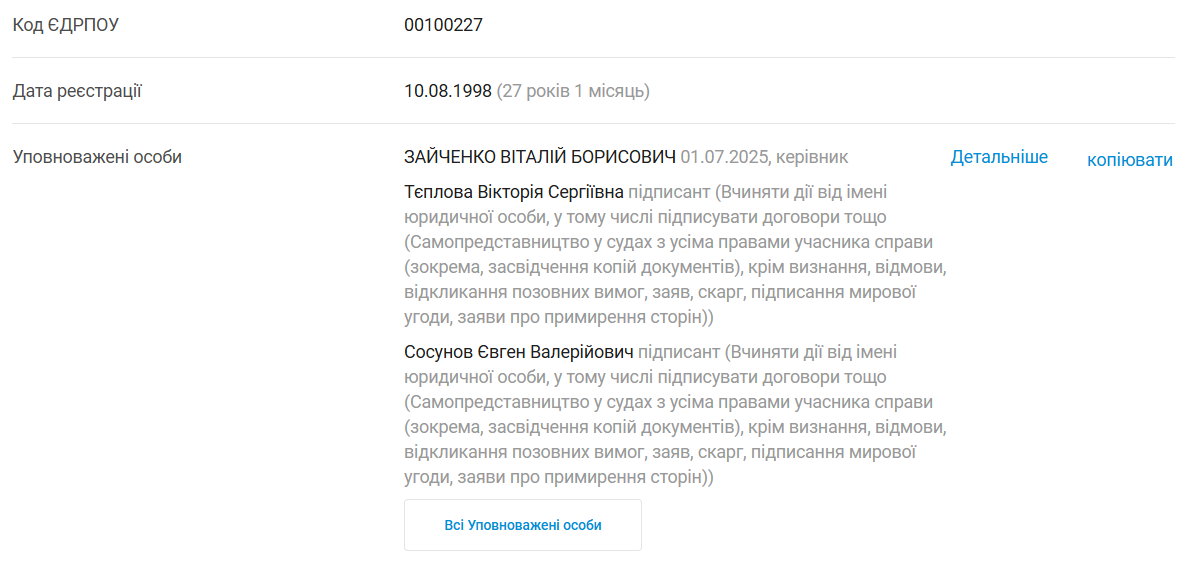Select the name Тєплова Вікторія Сергіївна
Screen dimensions: 1200x569
tap(514, 191)
